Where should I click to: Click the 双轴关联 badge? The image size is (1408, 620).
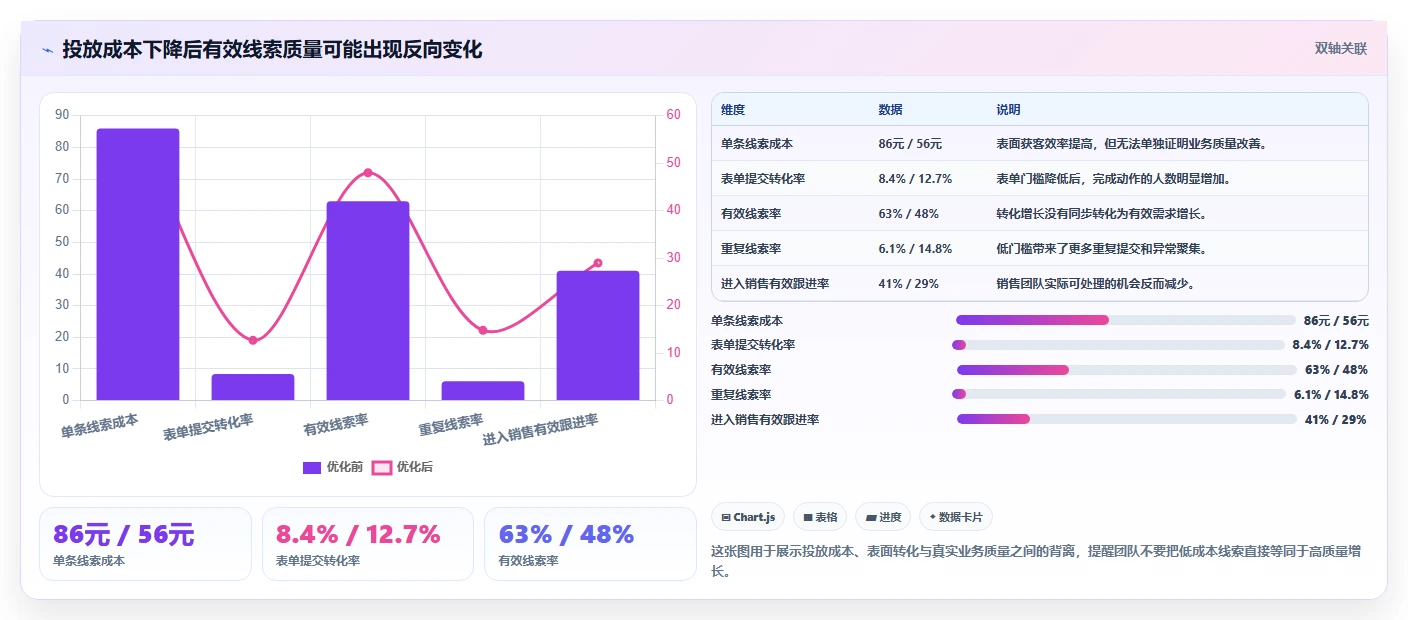[x=1340, y=48]
